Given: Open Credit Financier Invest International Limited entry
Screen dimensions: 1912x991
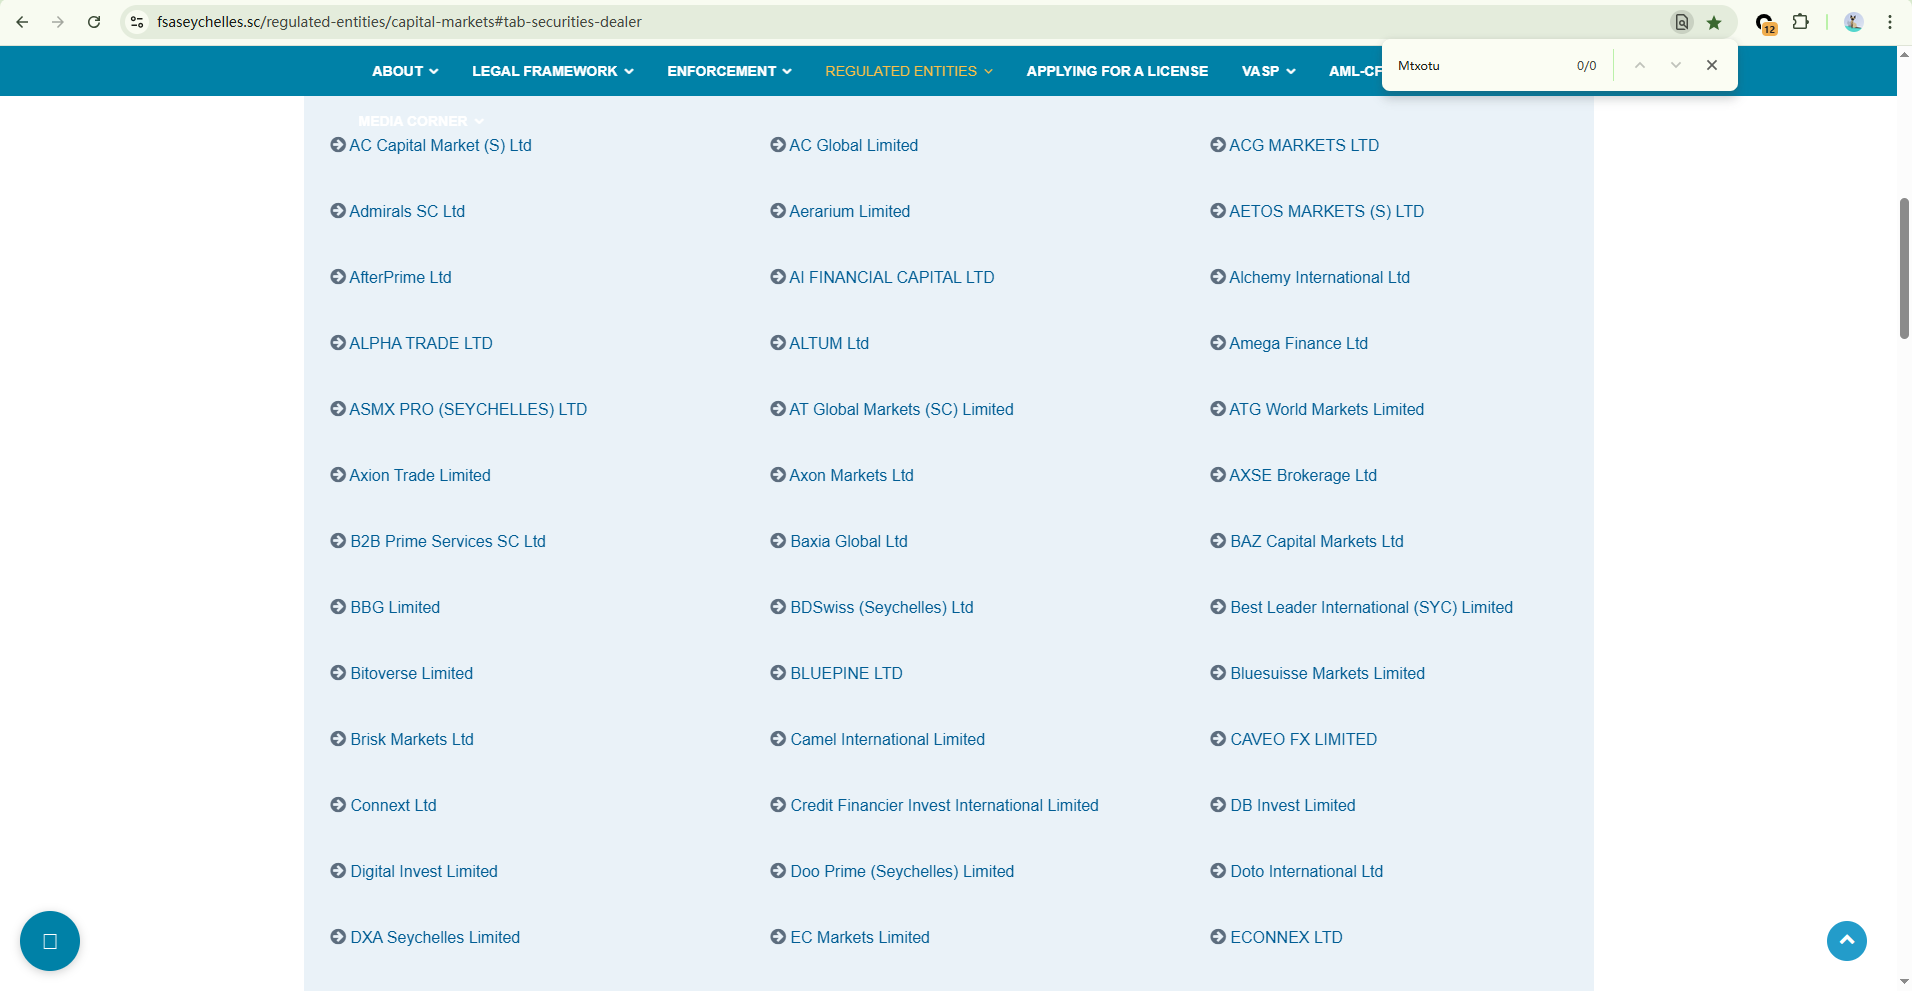Looking at the screenshot, I should (x=944, y=805).
